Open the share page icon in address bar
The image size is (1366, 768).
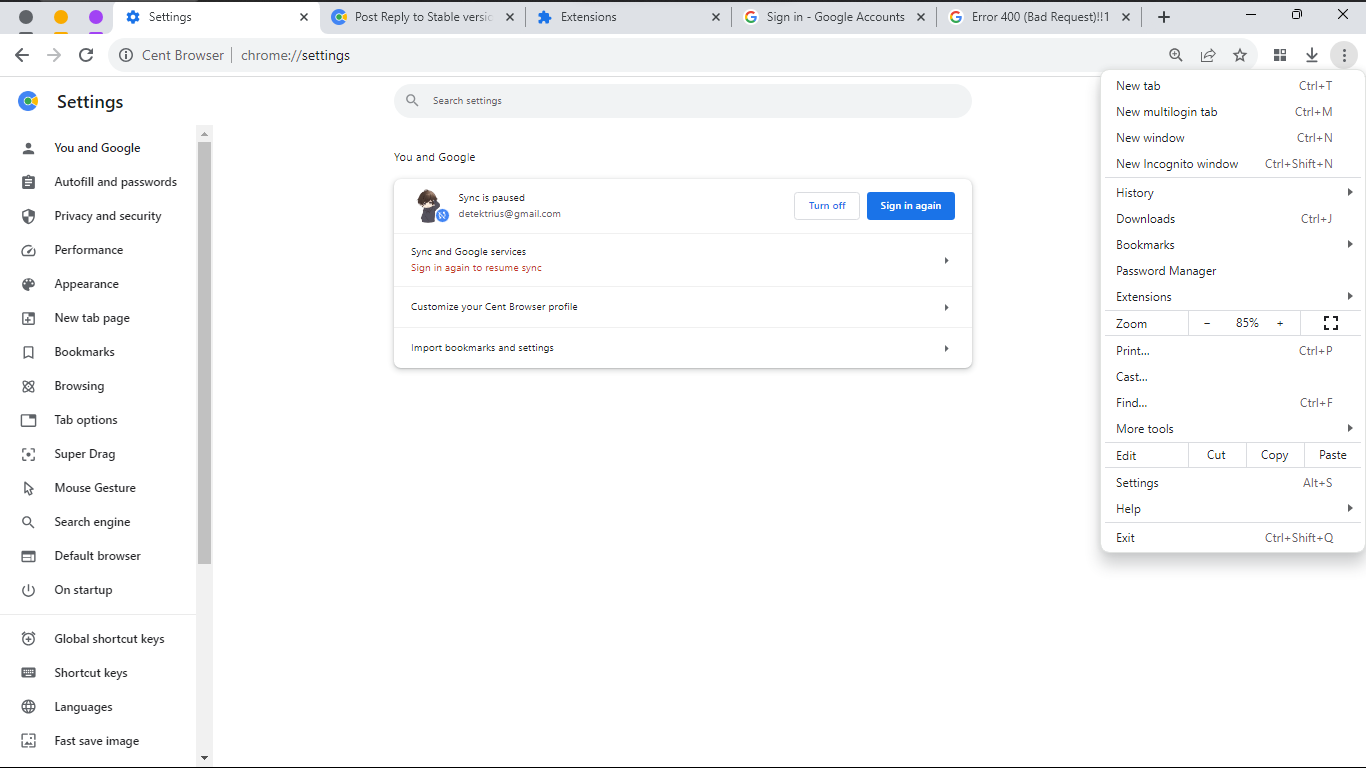[x=1208, y=55]
